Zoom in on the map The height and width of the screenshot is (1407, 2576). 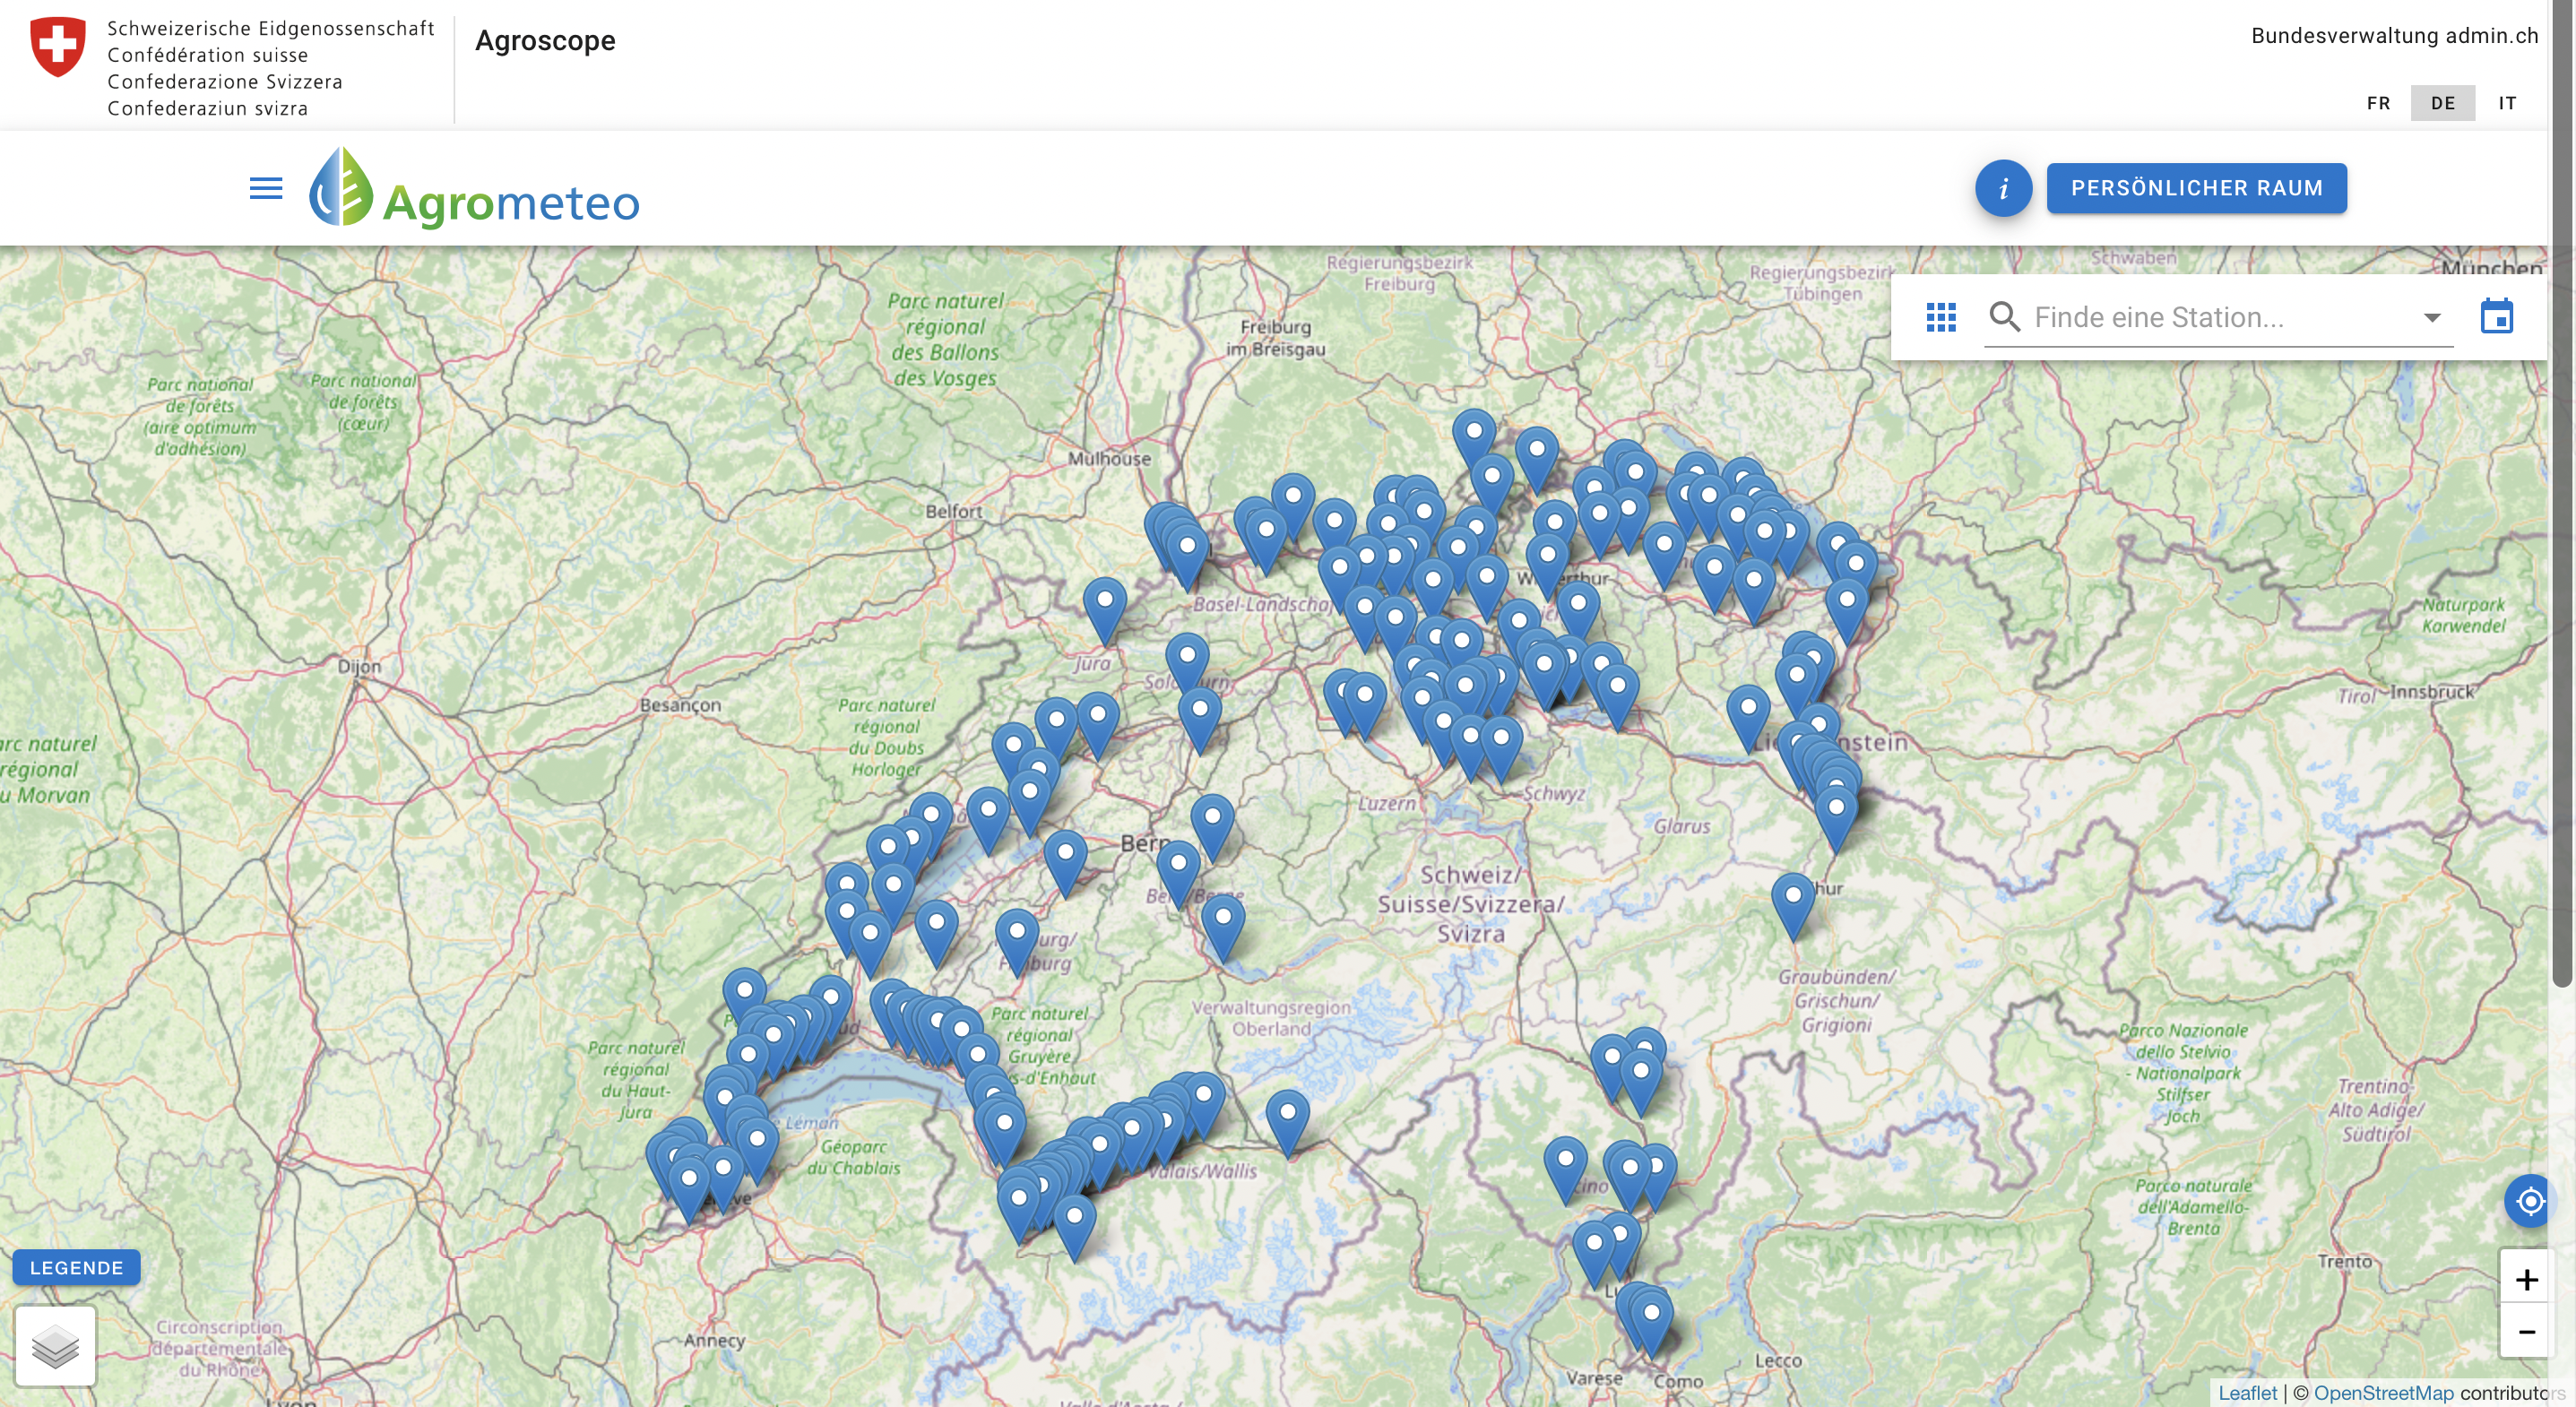[2526, 1279]
